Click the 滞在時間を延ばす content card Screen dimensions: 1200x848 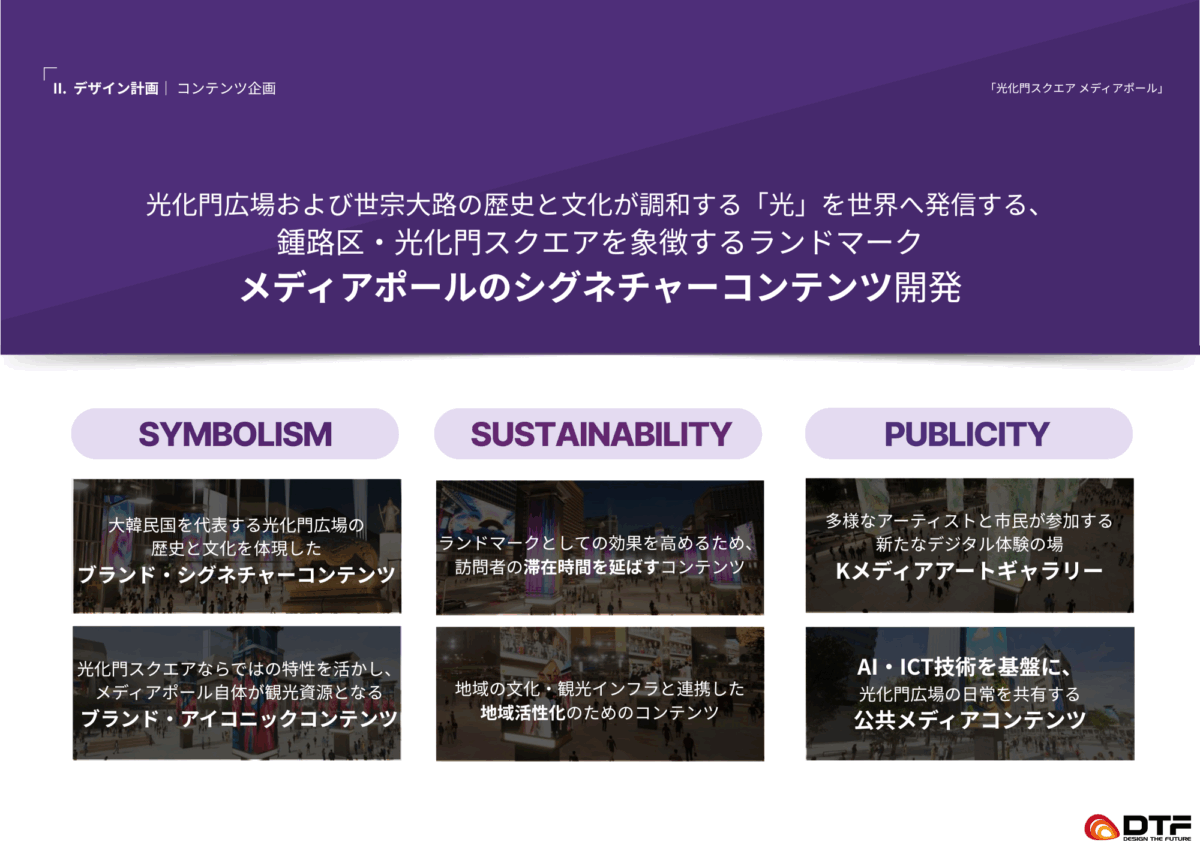[x=600, y=547]
